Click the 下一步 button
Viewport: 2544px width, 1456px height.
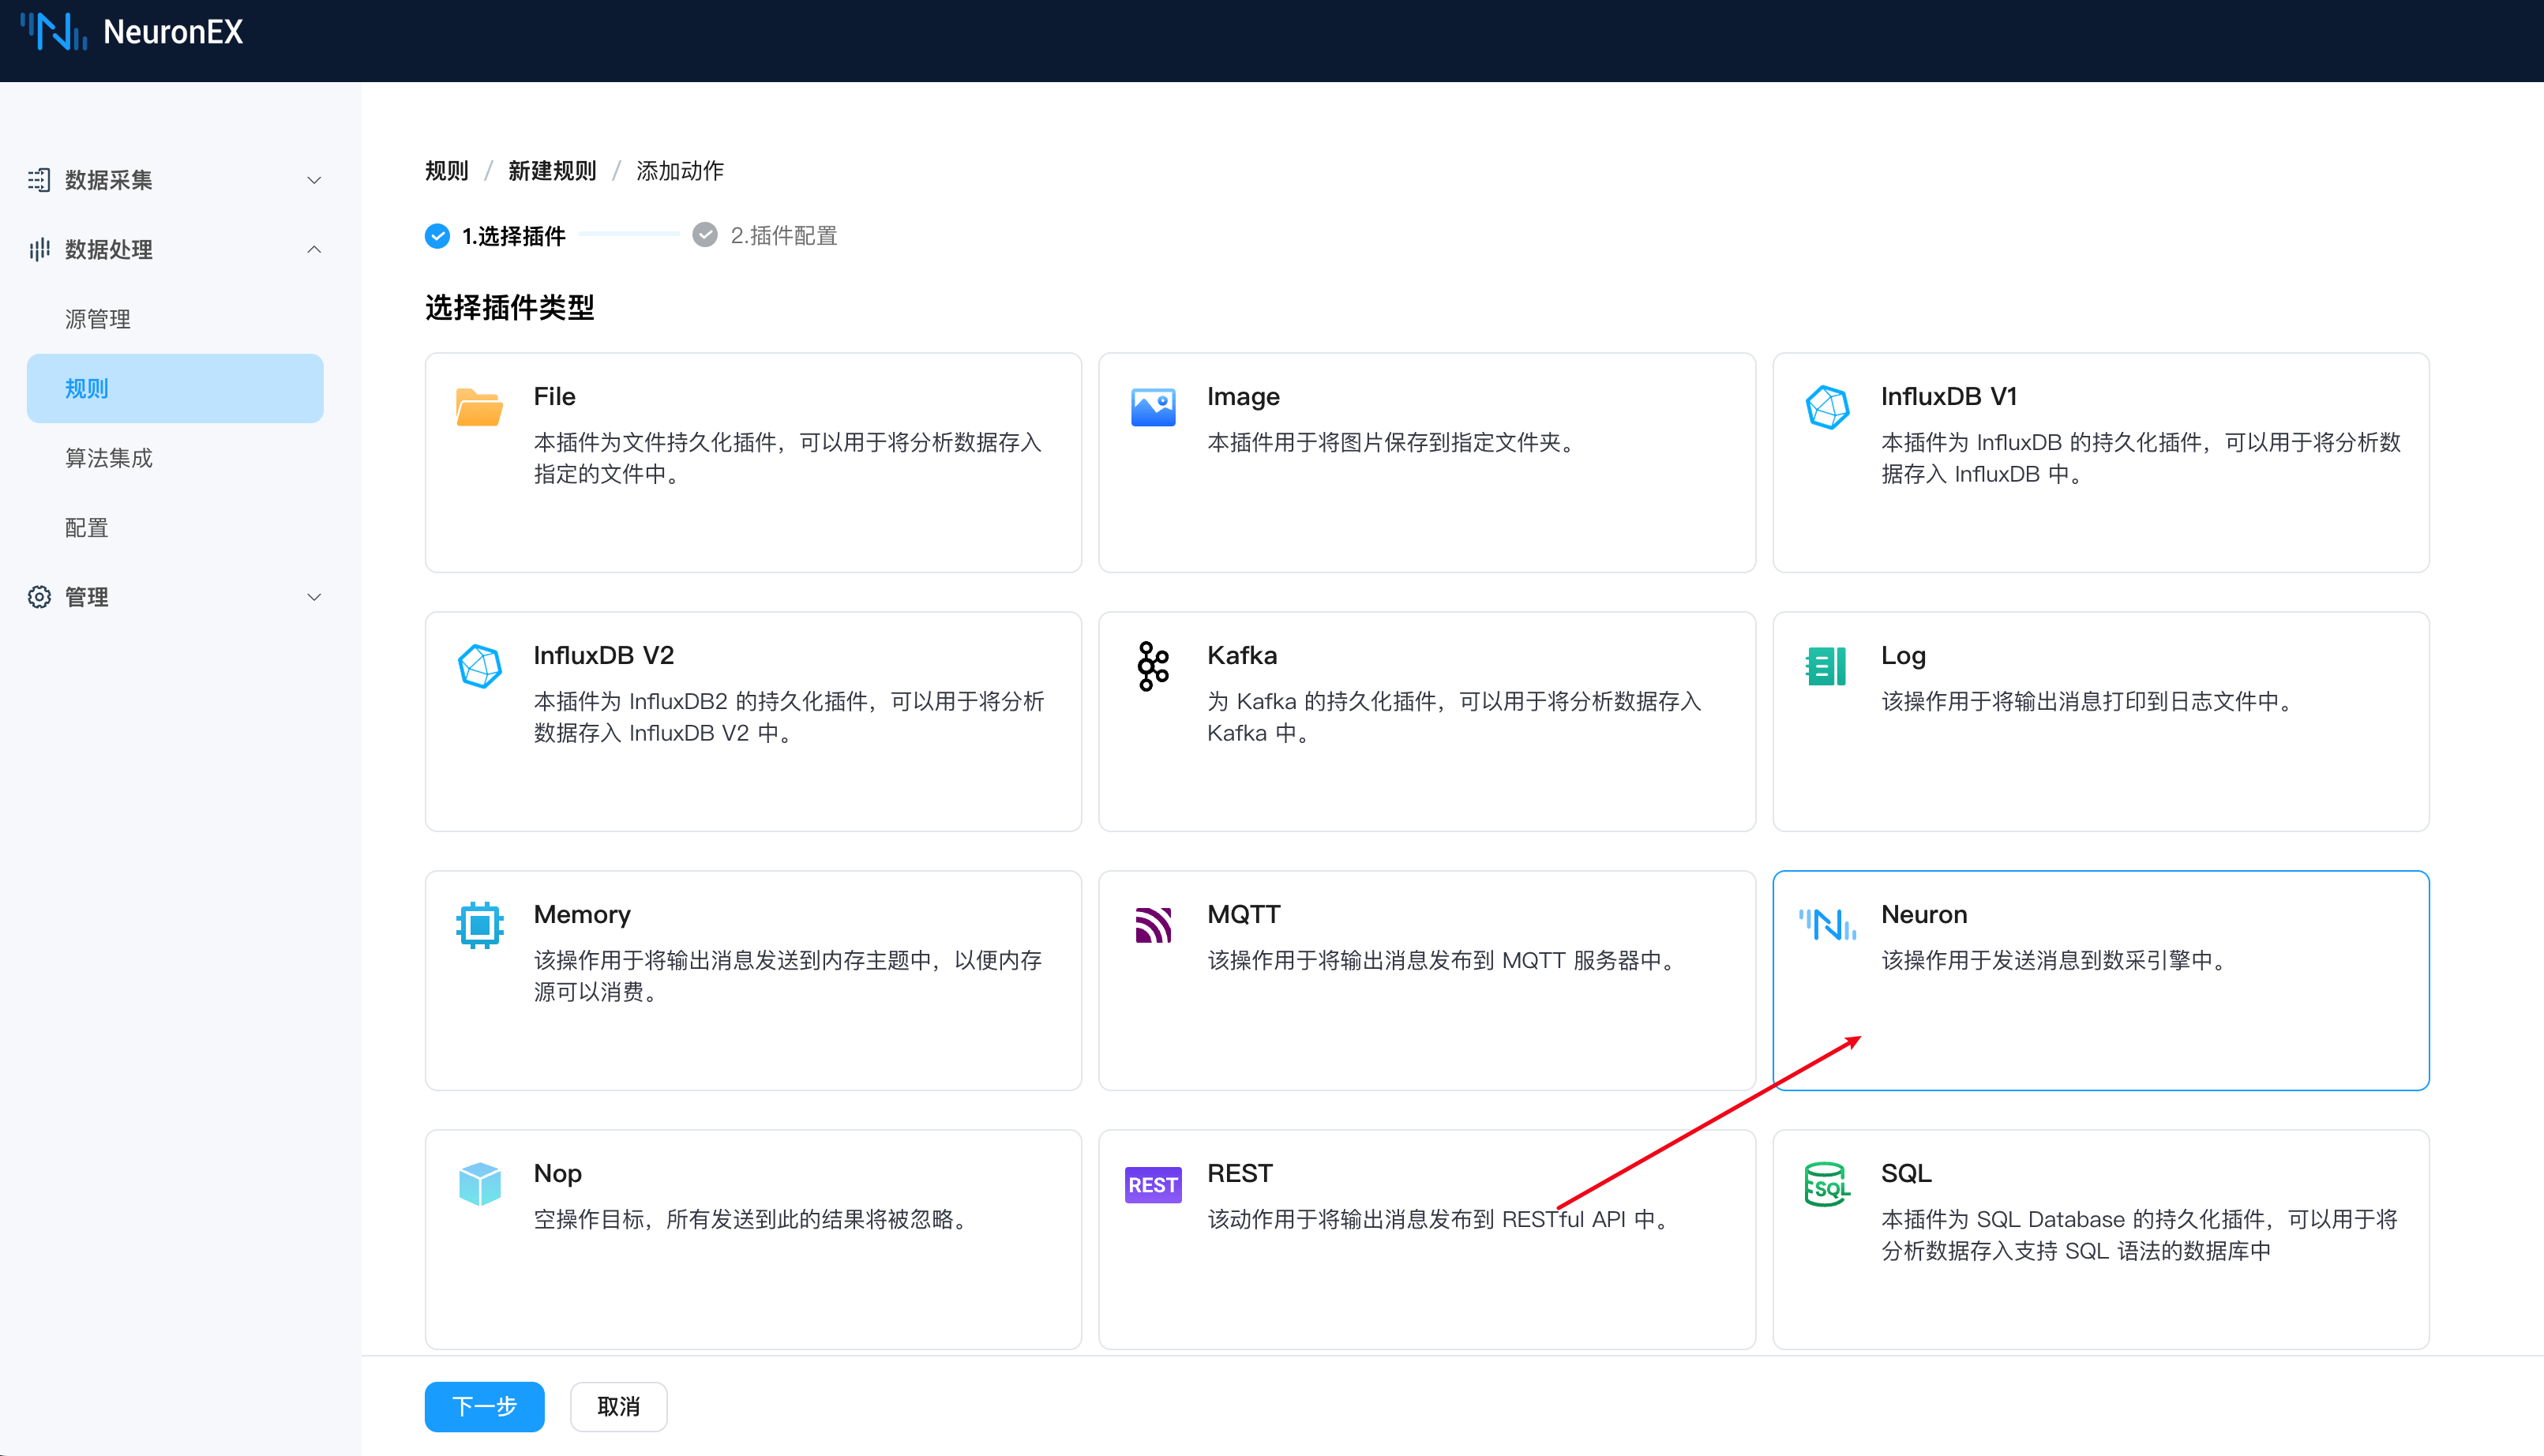[x=484, y=1406]
